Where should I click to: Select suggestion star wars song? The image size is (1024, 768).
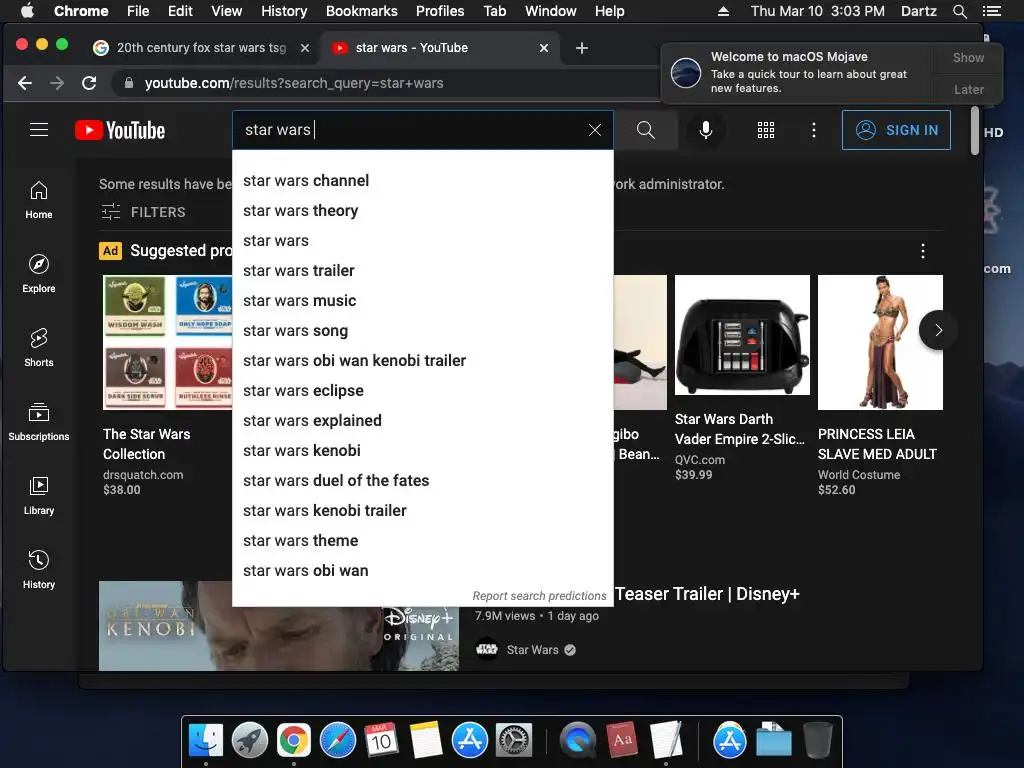[423, 330]
